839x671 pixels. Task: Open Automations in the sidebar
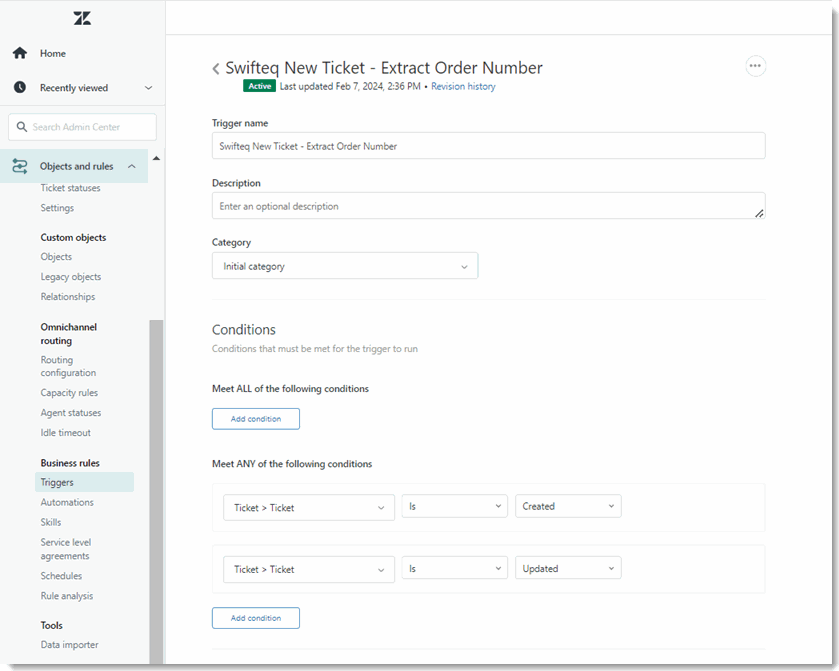click(x=67, y=502)
